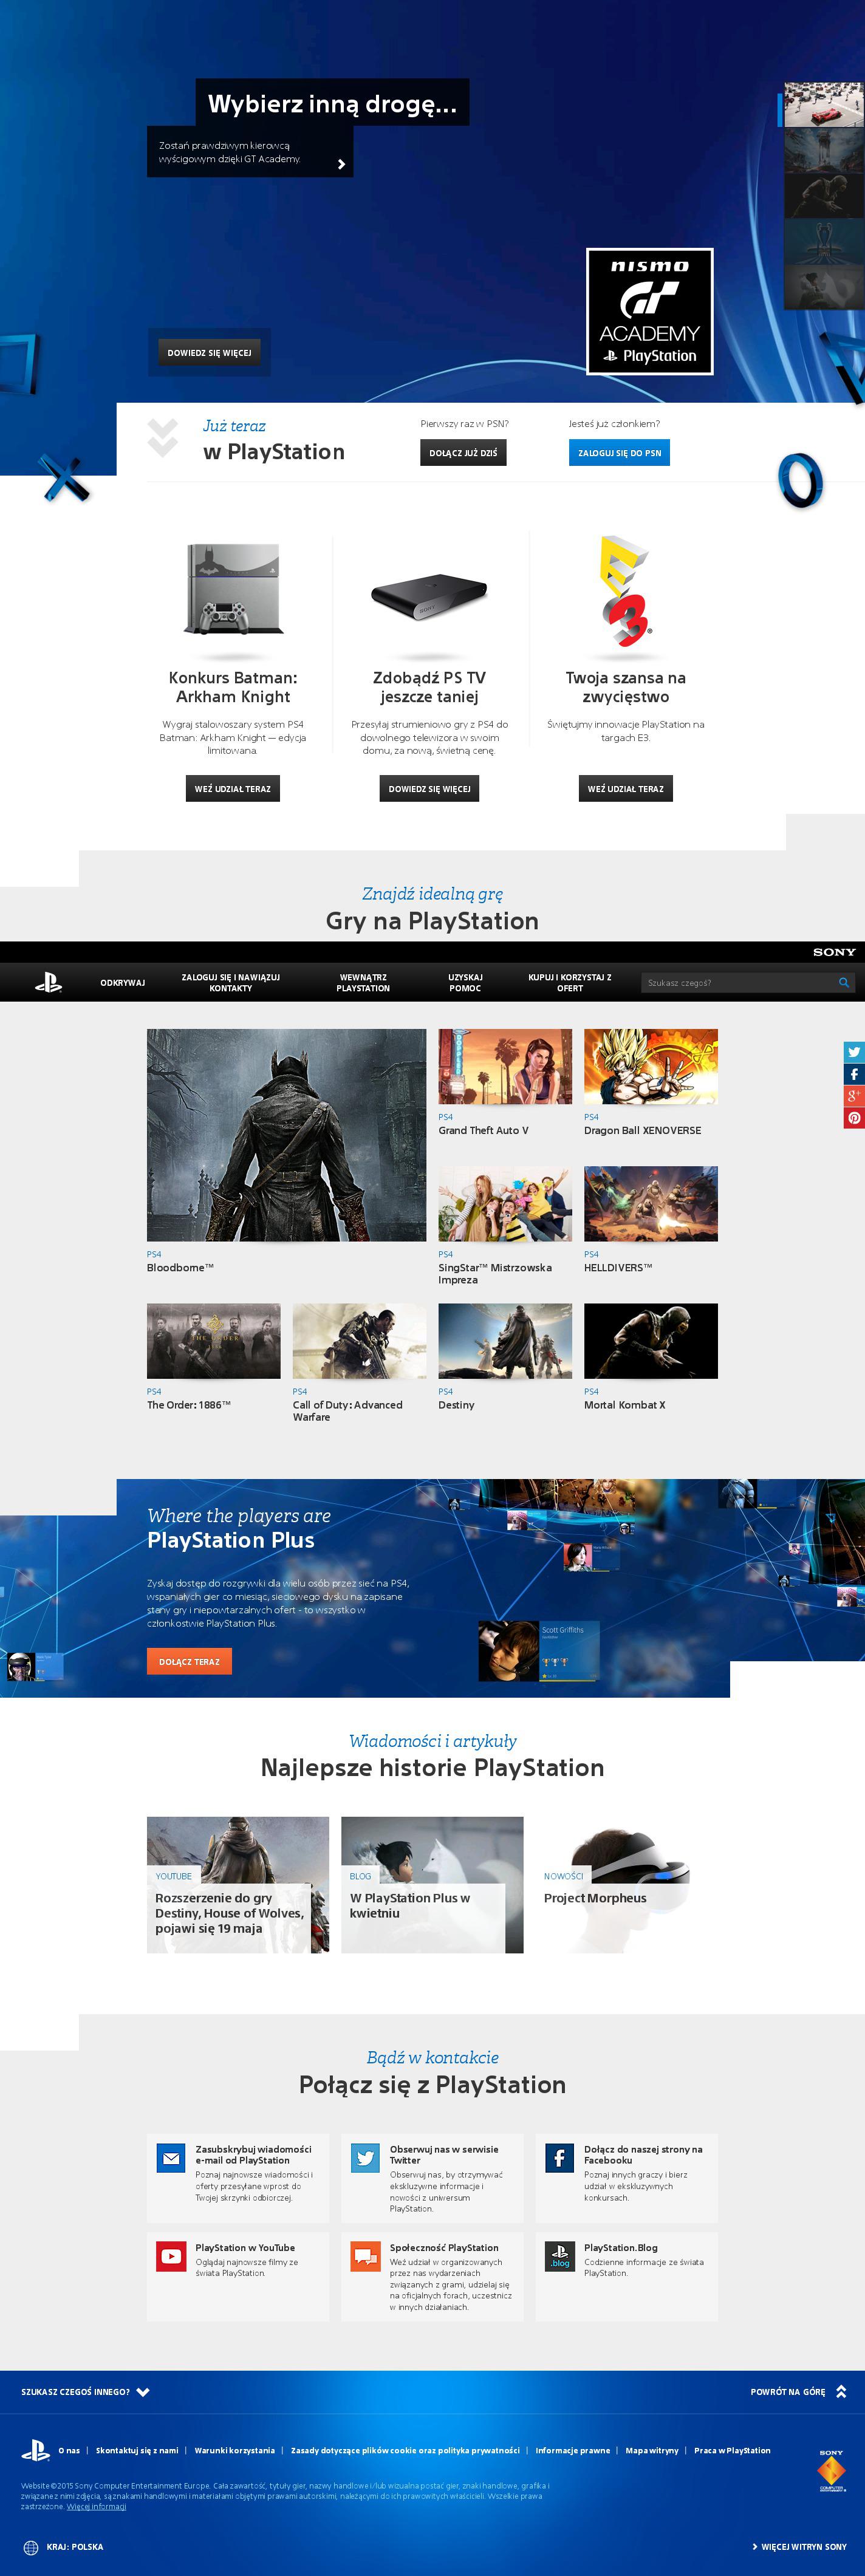Click the 'Dołącz już dziś' button

[463, 453]
